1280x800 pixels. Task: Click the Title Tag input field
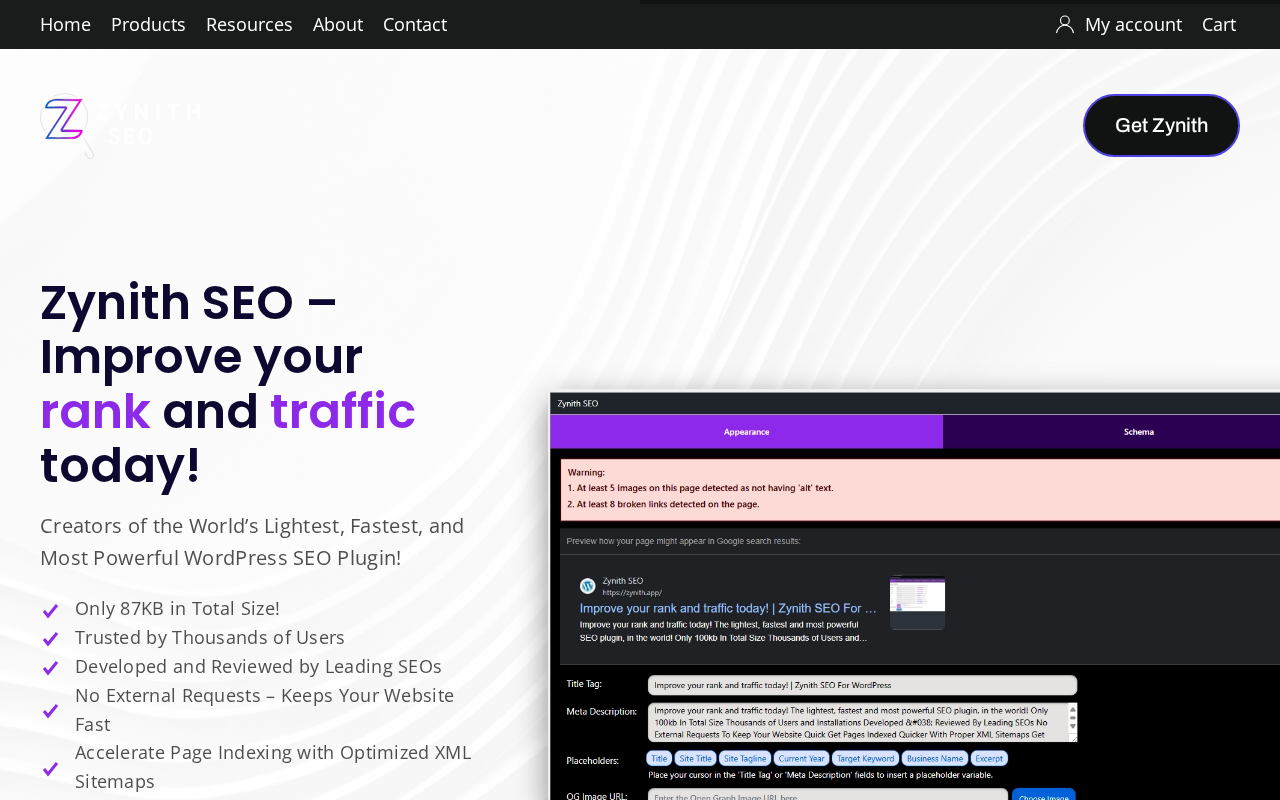[x=862, y=685]
